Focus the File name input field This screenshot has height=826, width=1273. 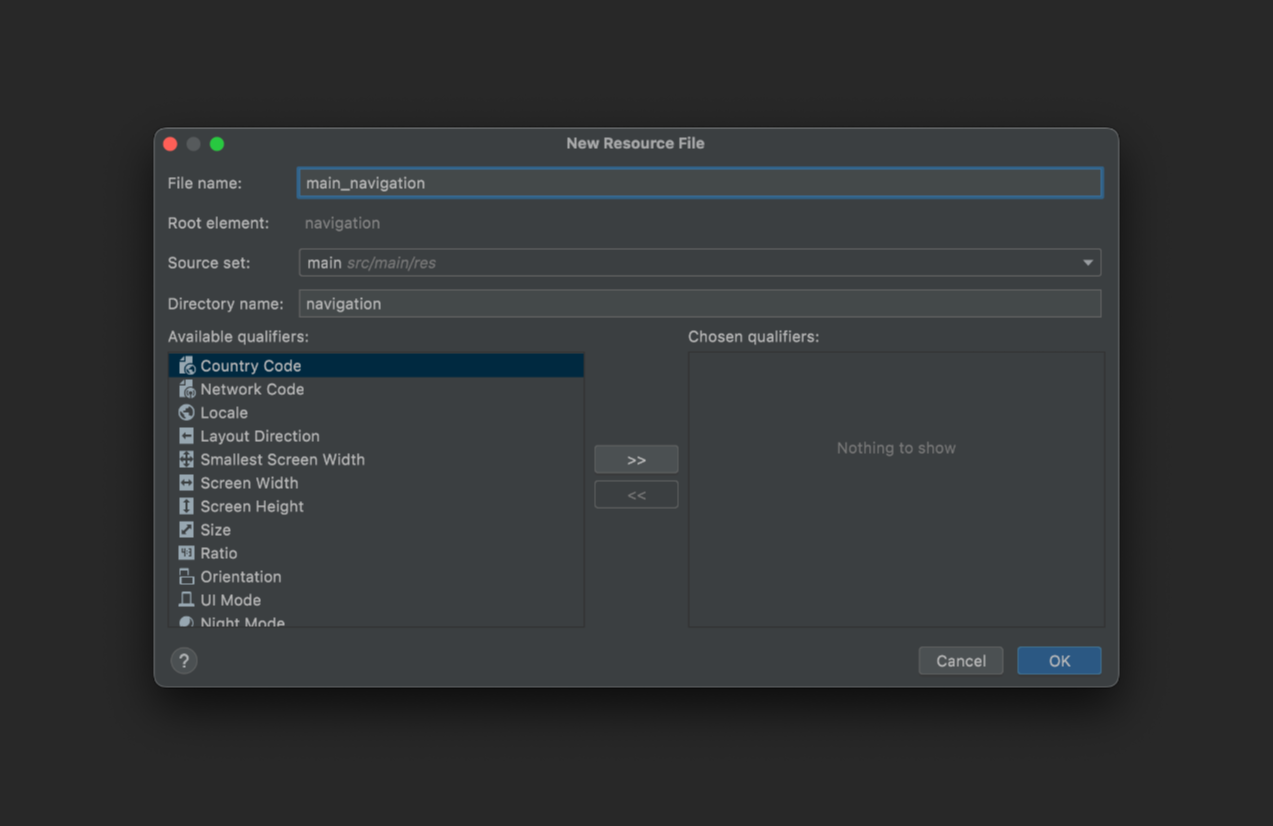700,183
